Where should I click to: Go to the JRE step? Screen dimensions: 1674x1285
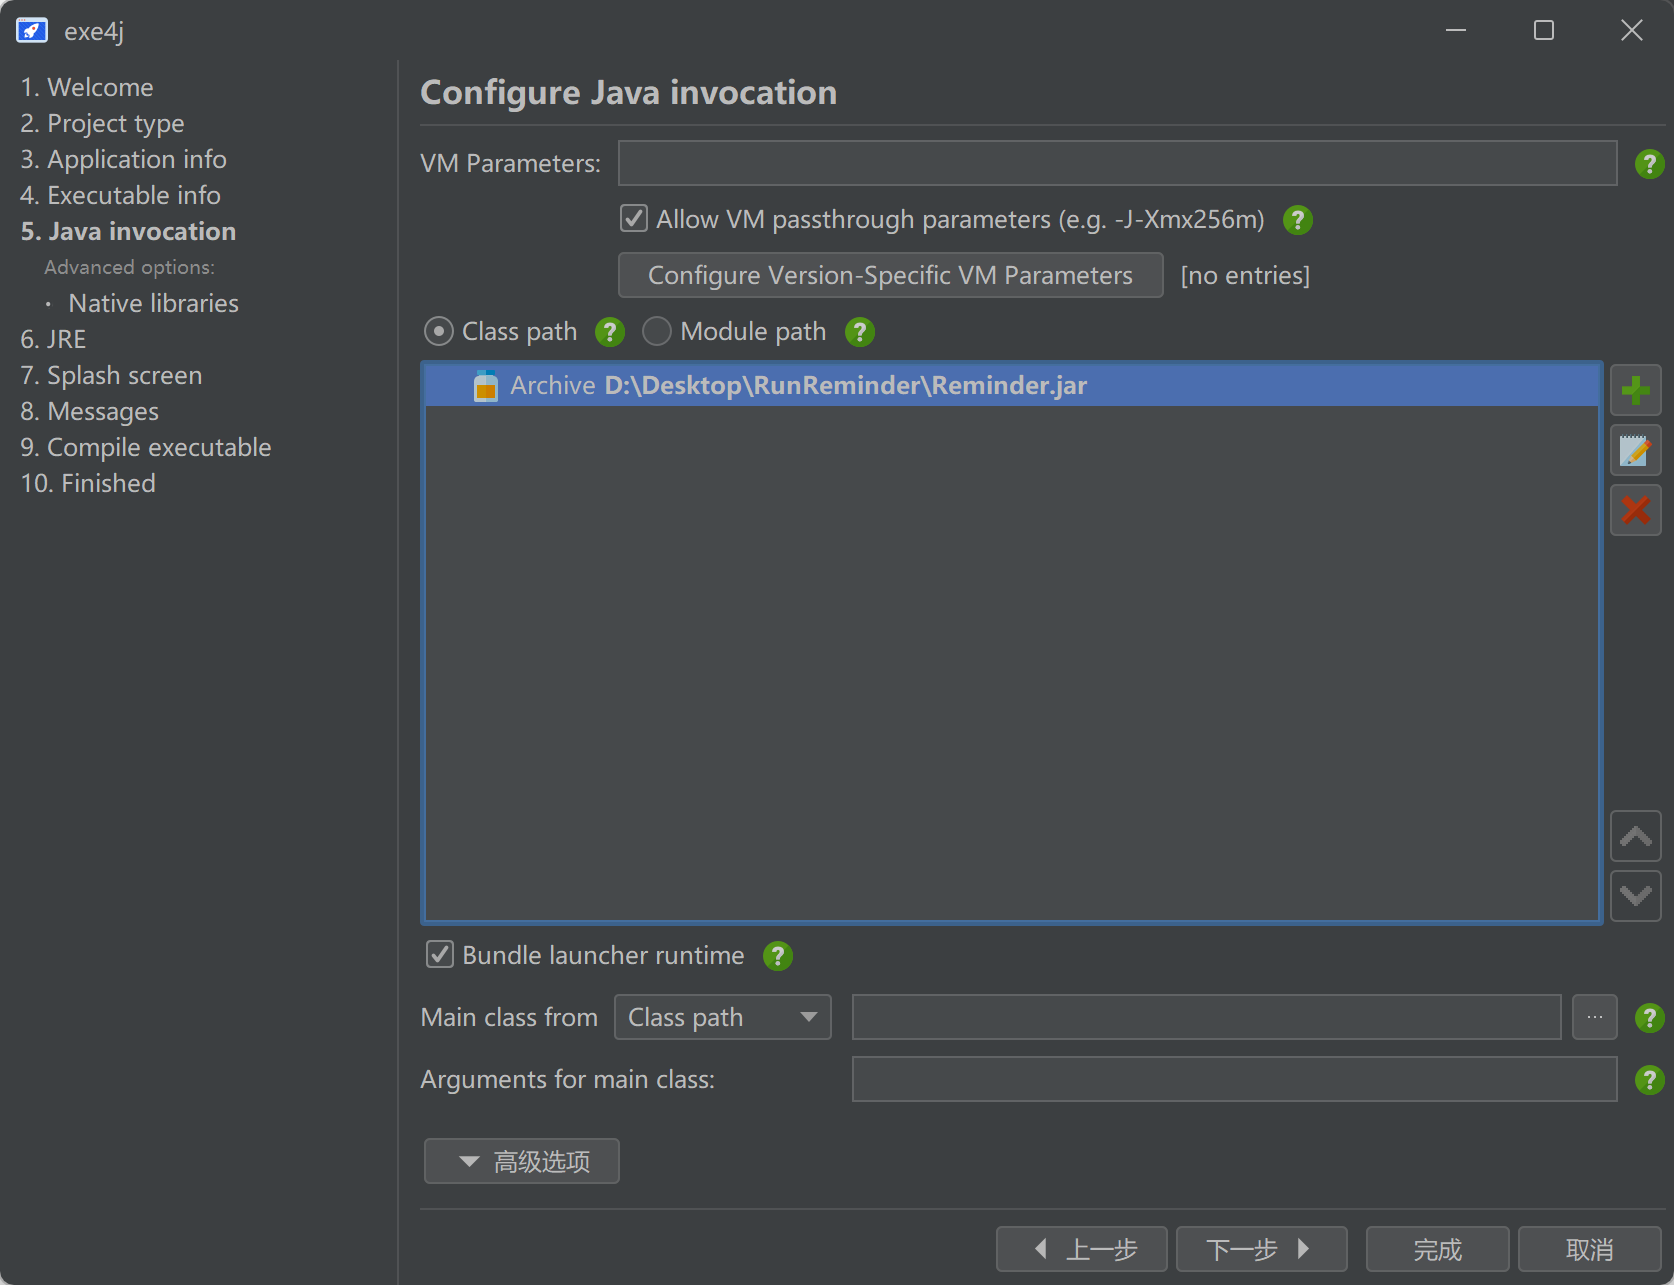(53, 339)
